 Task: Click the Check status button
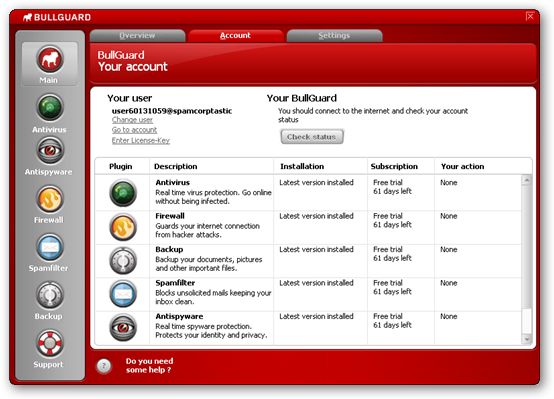(312, 137)
